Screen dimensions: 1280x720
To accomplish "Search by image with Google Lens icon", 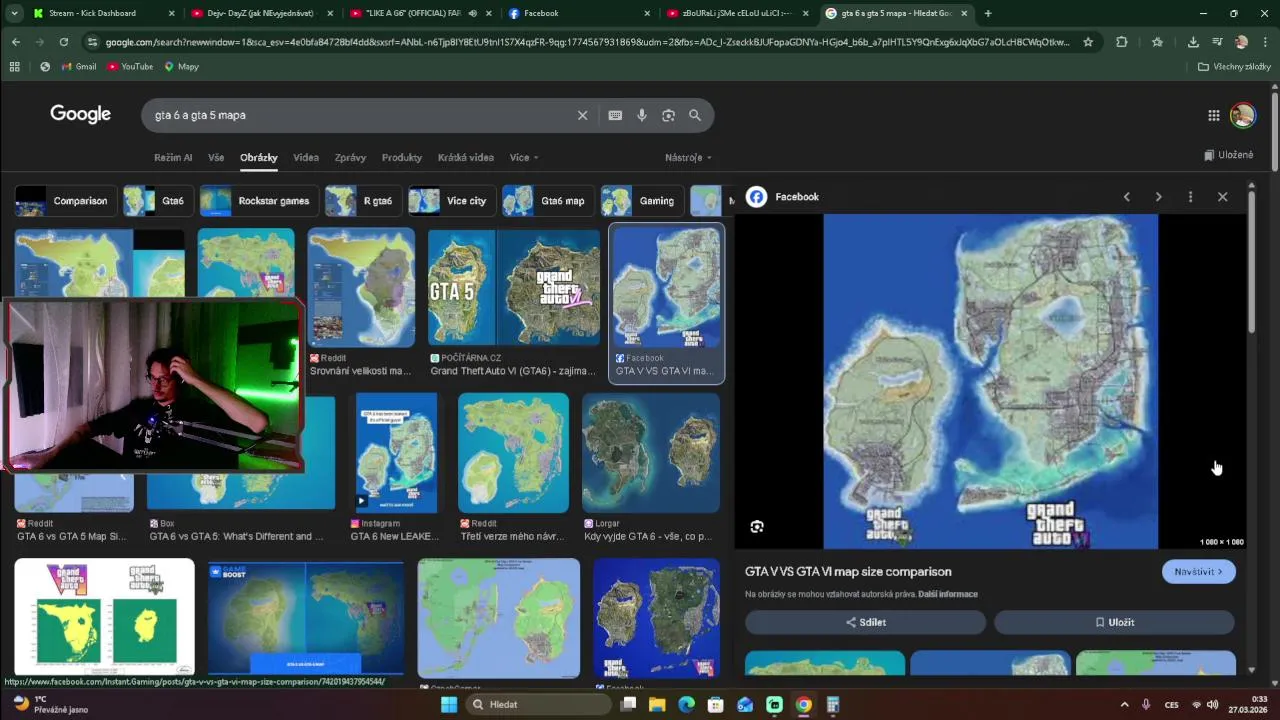I will tap(668, 115).
